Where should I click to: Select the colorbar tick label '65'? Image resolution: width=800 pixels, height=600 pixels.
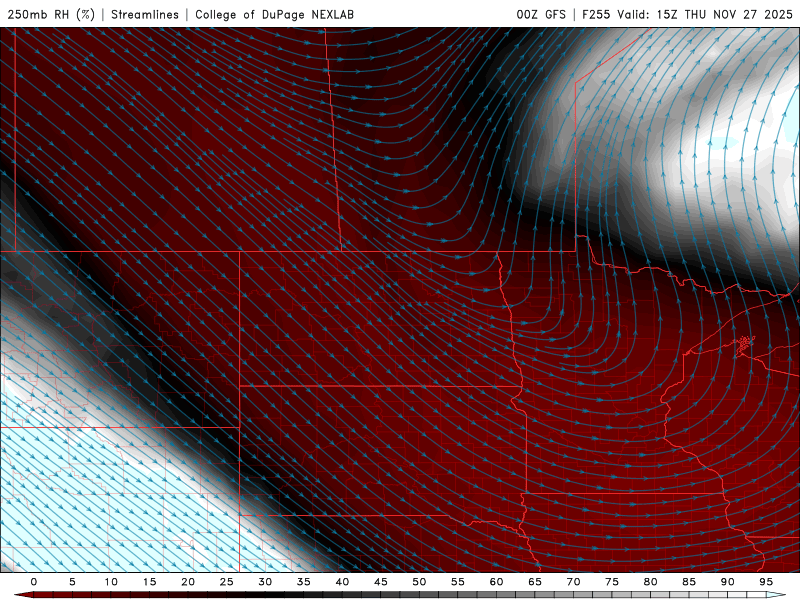tap(535, 582)
